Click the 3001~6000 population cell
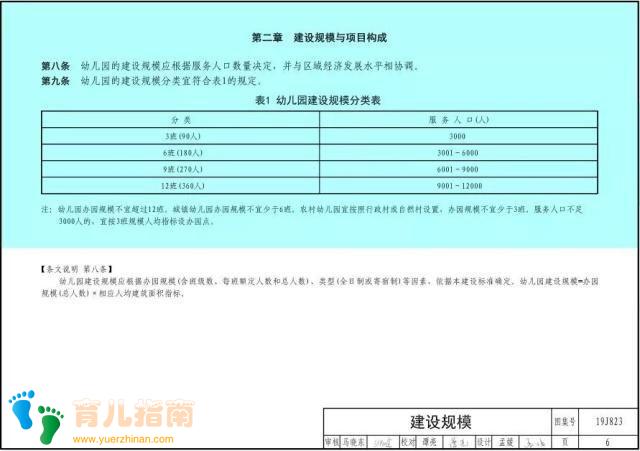 point(457,153)
